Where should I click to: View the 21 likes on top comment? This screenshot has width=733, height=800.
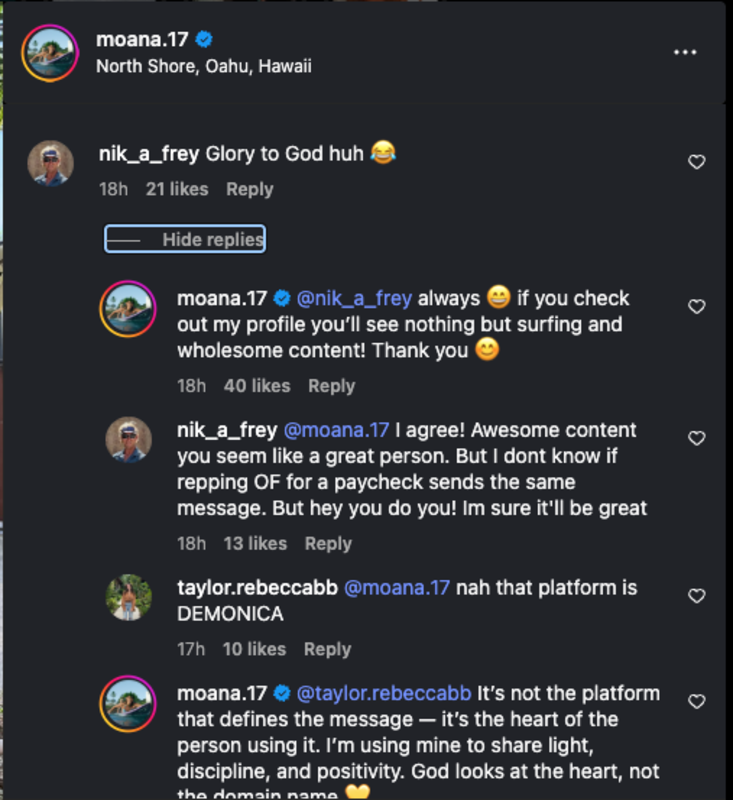177,189
